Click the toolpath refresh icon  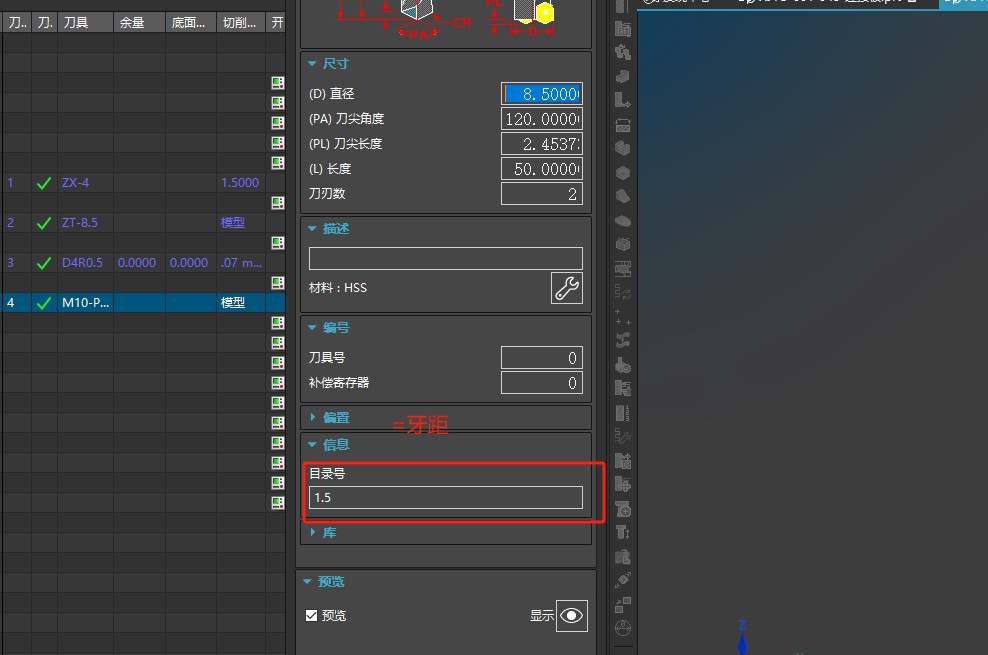coord(623,292)
